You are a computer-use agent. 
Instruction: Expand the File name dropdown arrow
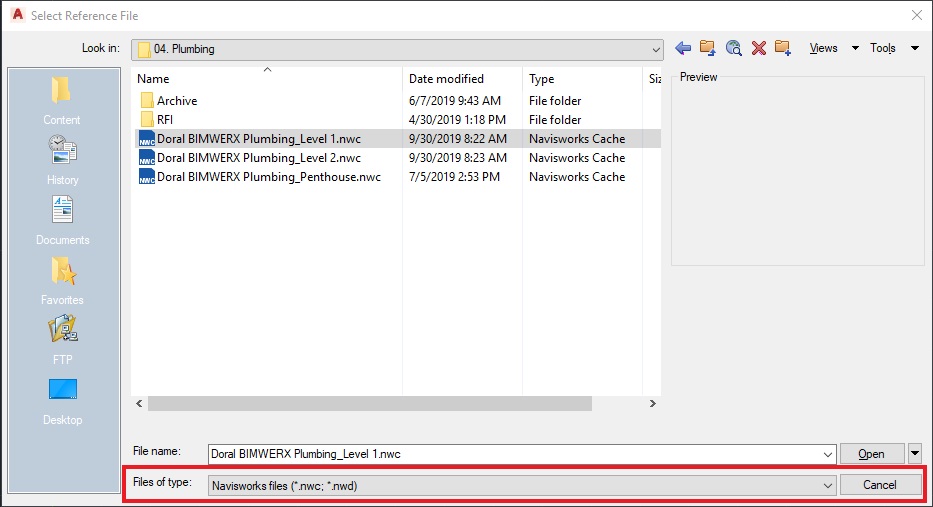pyautogui.click(x=828, y=454)
